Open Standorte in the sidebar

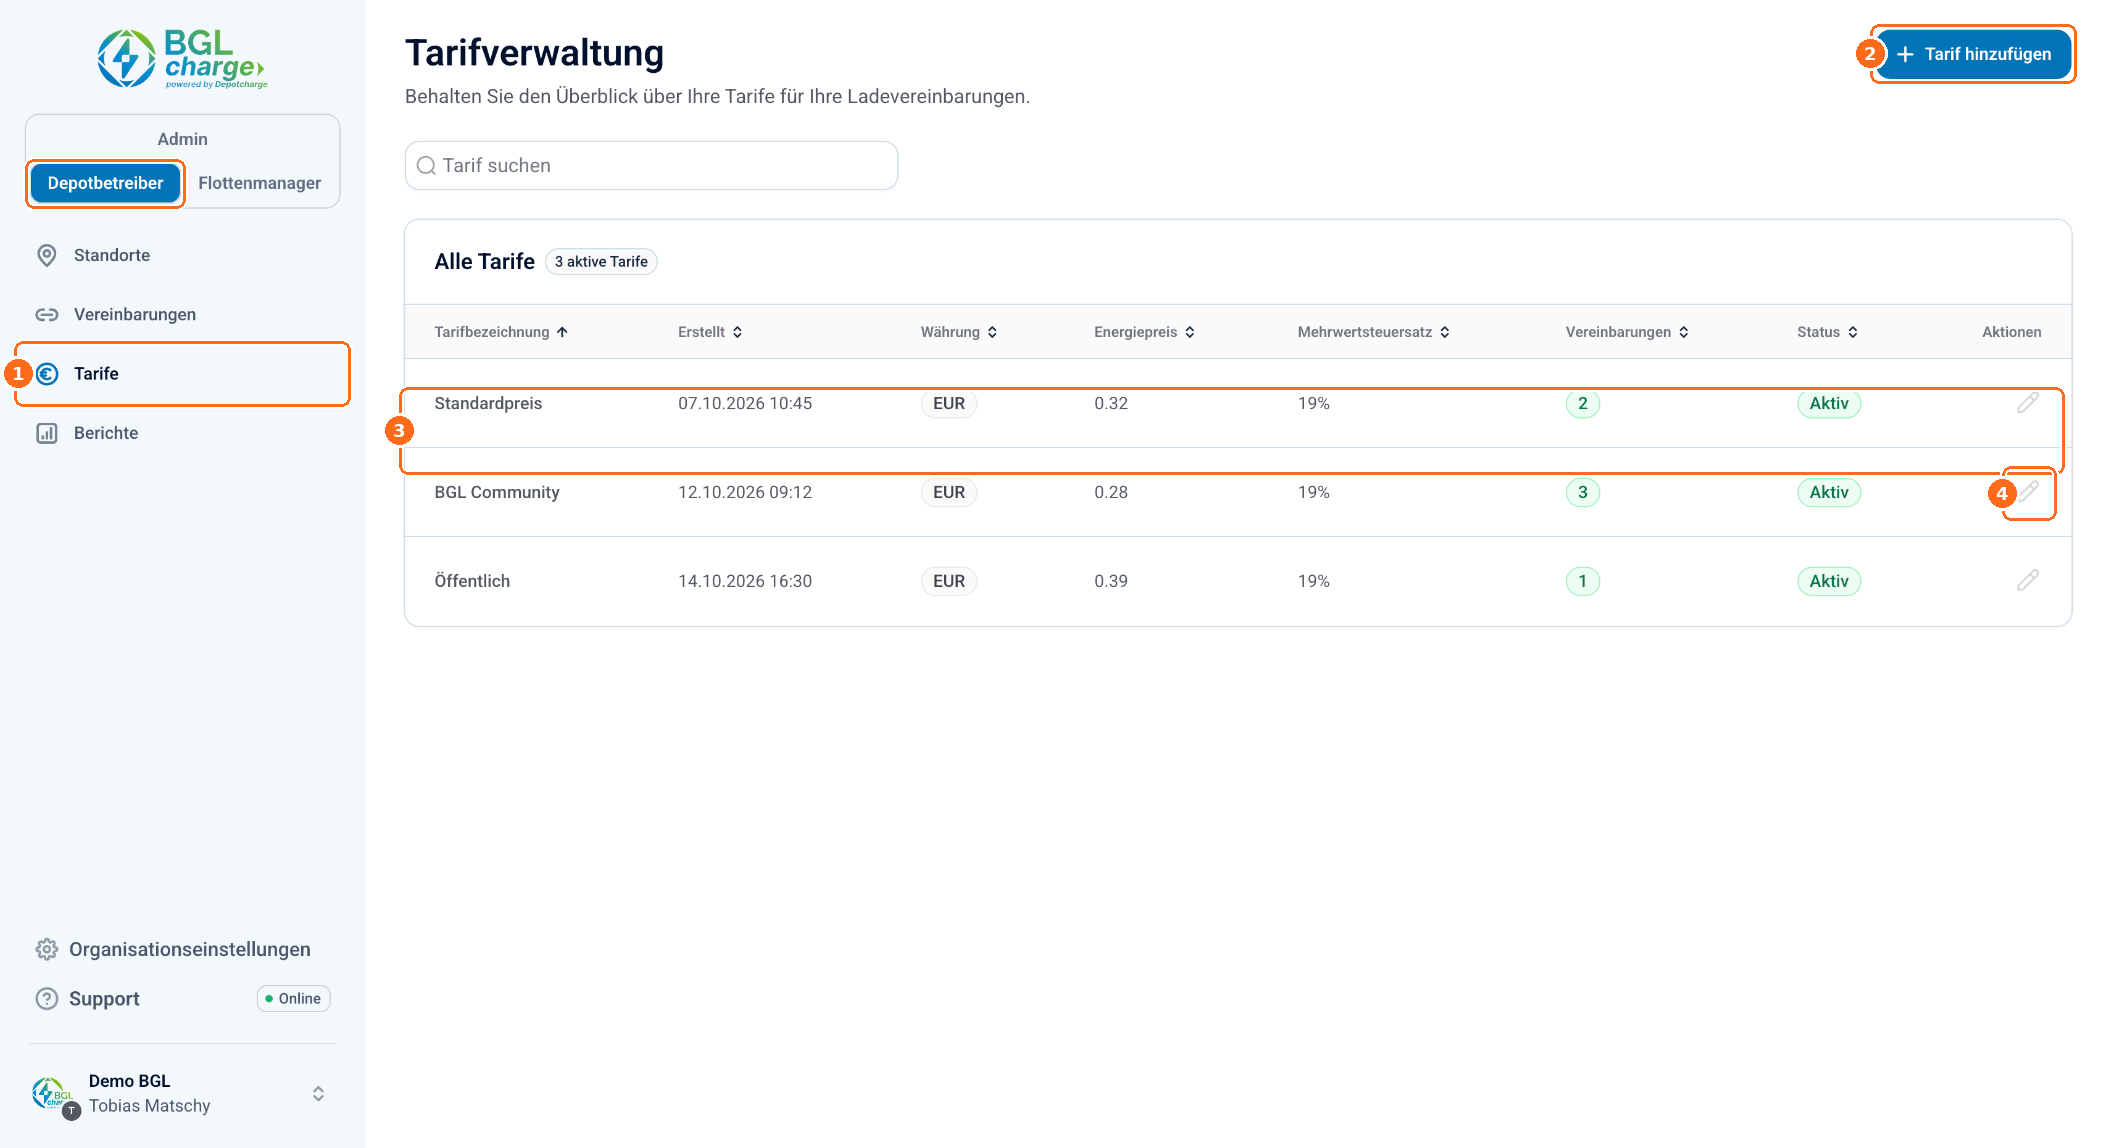tap(182, 255)
